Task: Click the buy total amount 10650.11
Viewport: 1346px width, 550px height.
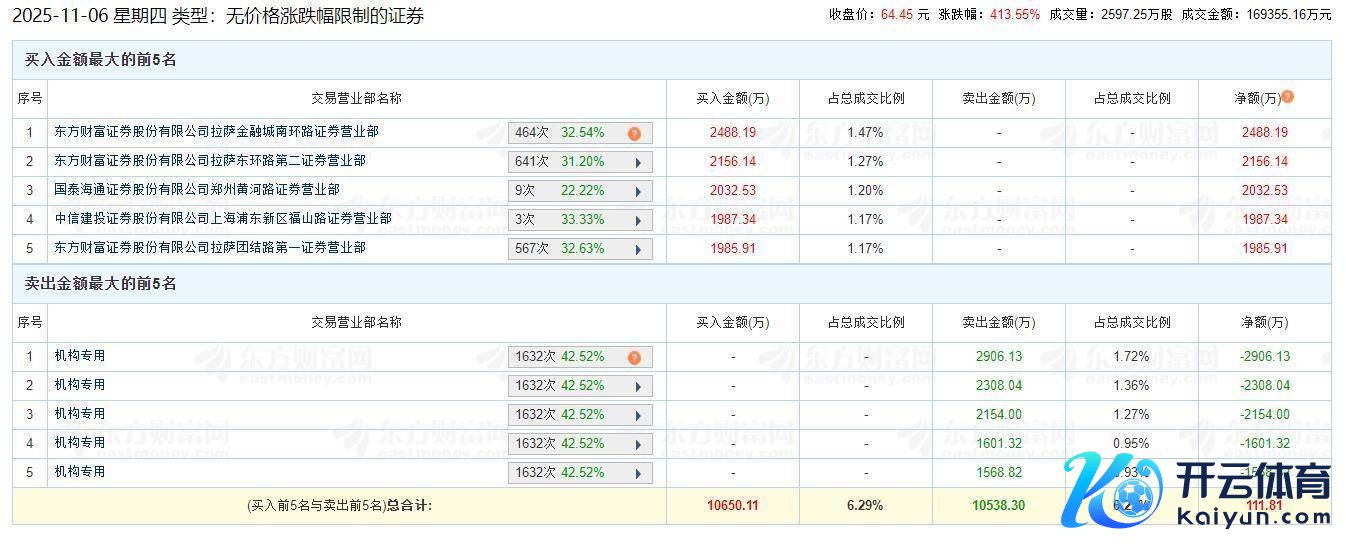Action: click(732, 506)
